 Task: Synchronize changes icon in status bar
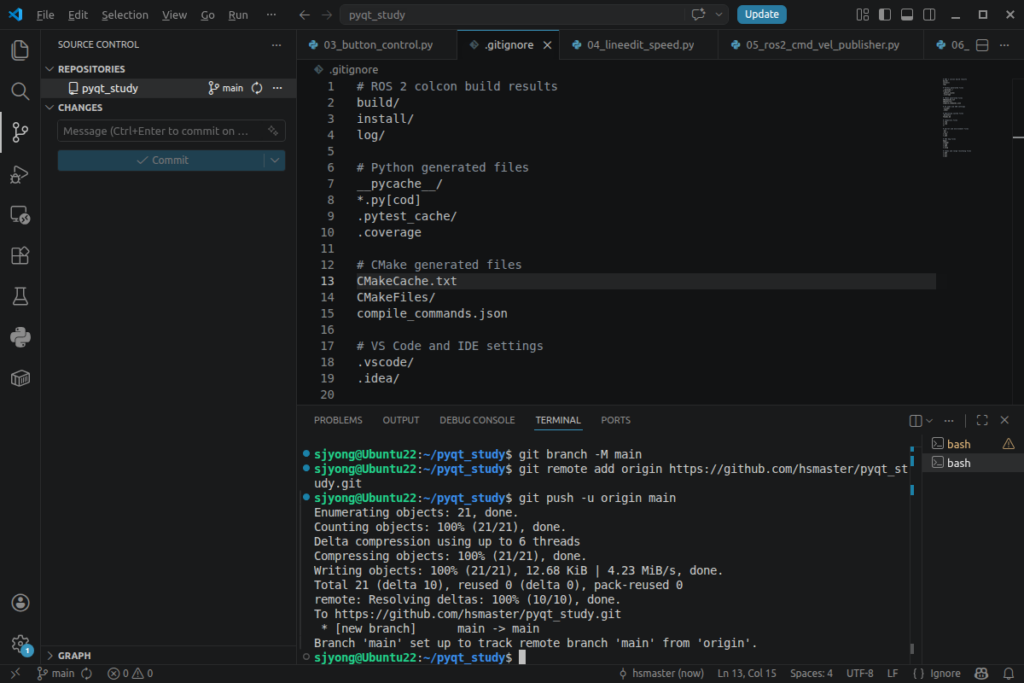(x=87, y=673)
